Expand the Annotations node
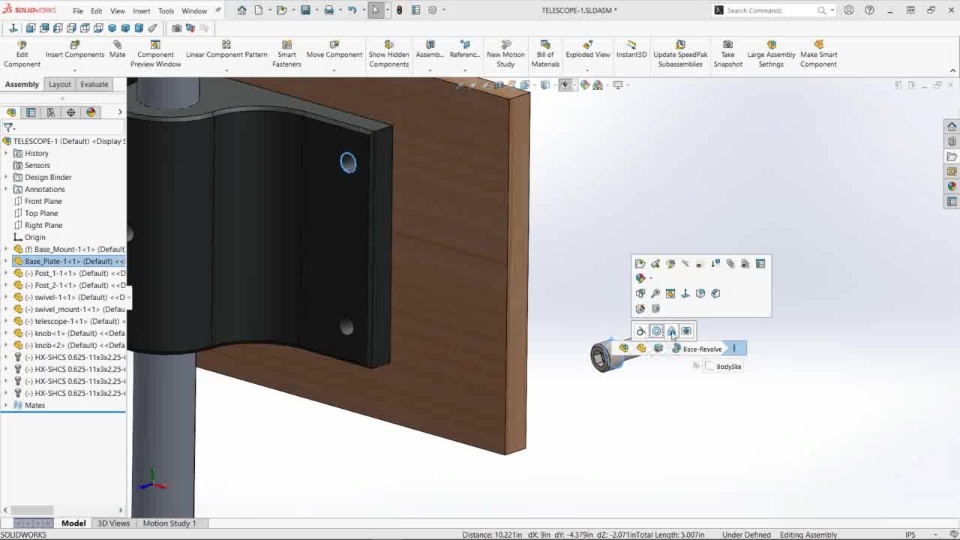The height and width of the screenshot is (540, 960). 6,189
